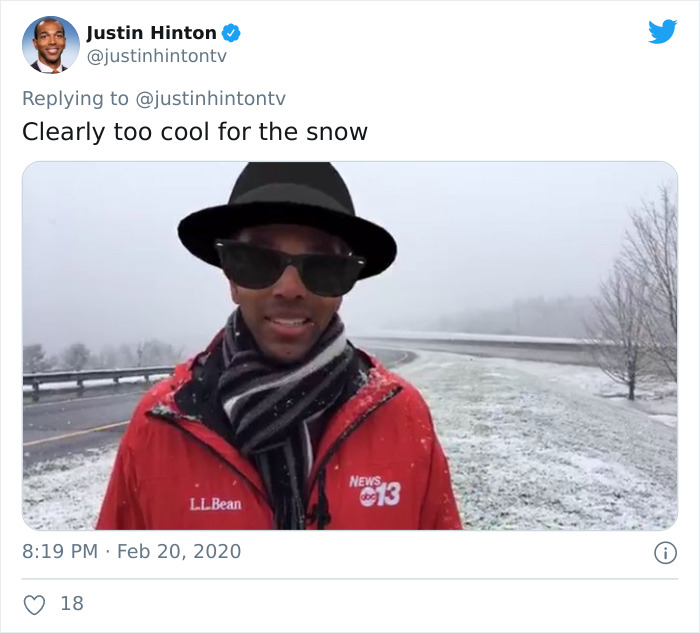Screen dimensions: 700x633
Task: Like the tweet with heart icon
Action: click(34, 605)
